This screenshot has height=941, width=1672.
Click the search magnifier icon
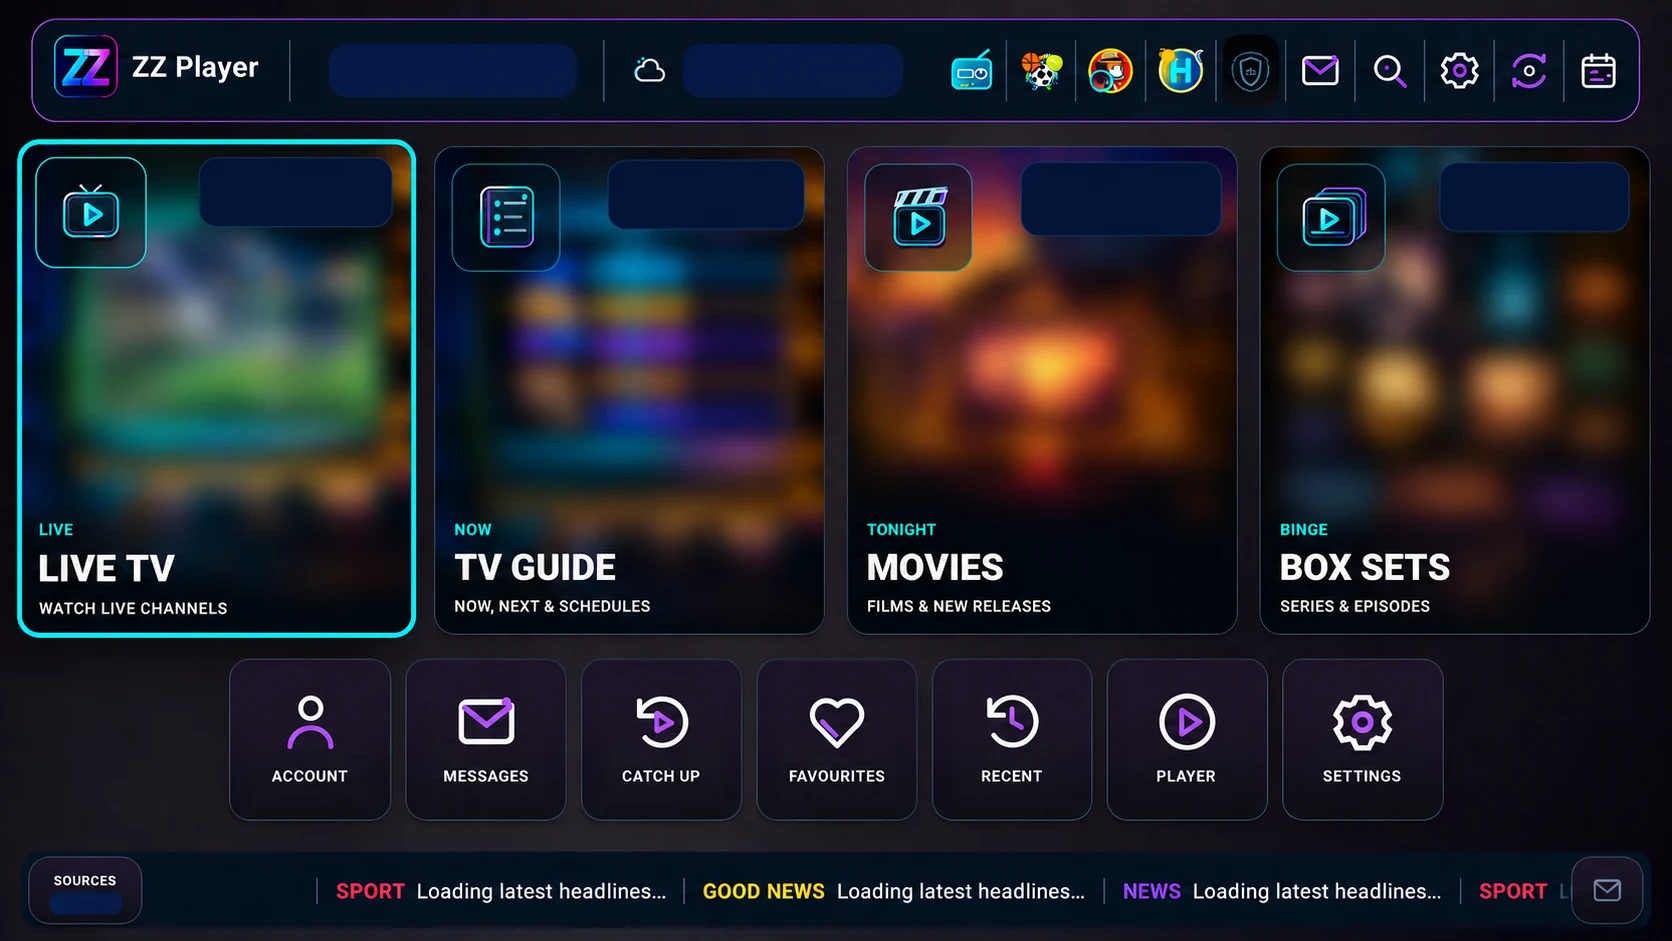[x=1390, y=71]
